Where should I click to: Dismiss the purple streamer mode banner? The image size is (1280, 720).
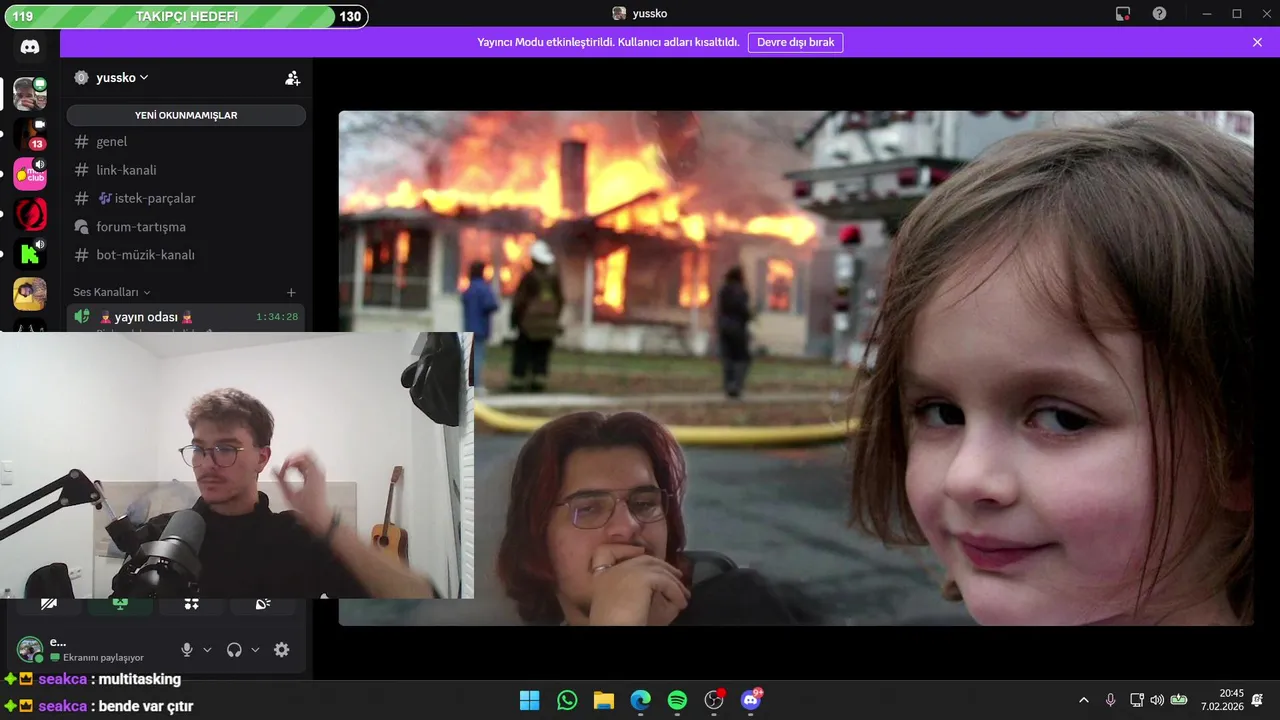point(1257,42)
